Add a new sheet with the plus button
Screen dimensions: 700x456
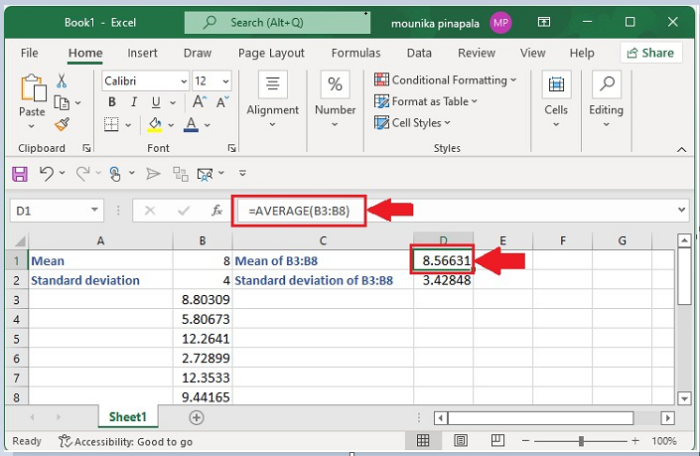coord(196,418)
